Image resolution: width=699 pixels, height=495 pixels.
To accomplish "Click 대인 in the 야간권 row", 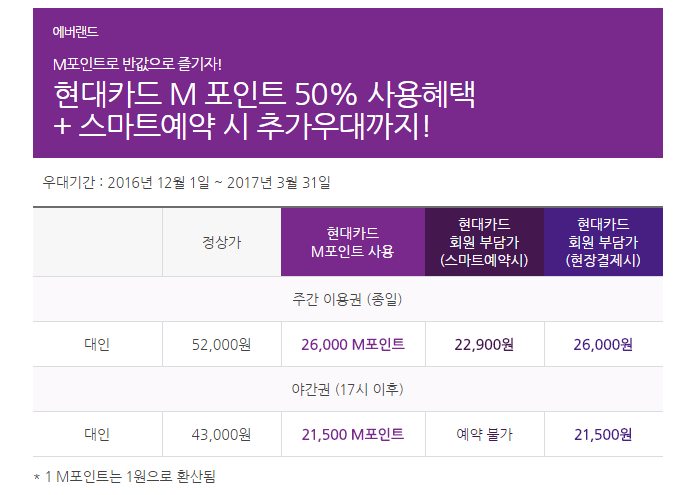I will coord(97,434).
